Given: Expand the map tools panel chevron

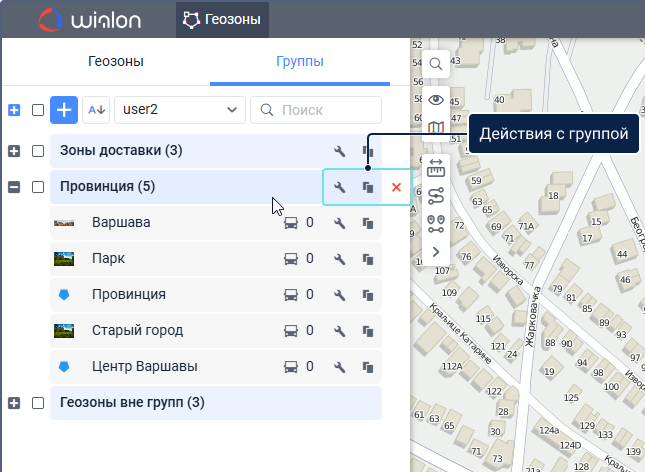Looking at the screenshot, I should [x=436, y=252].
